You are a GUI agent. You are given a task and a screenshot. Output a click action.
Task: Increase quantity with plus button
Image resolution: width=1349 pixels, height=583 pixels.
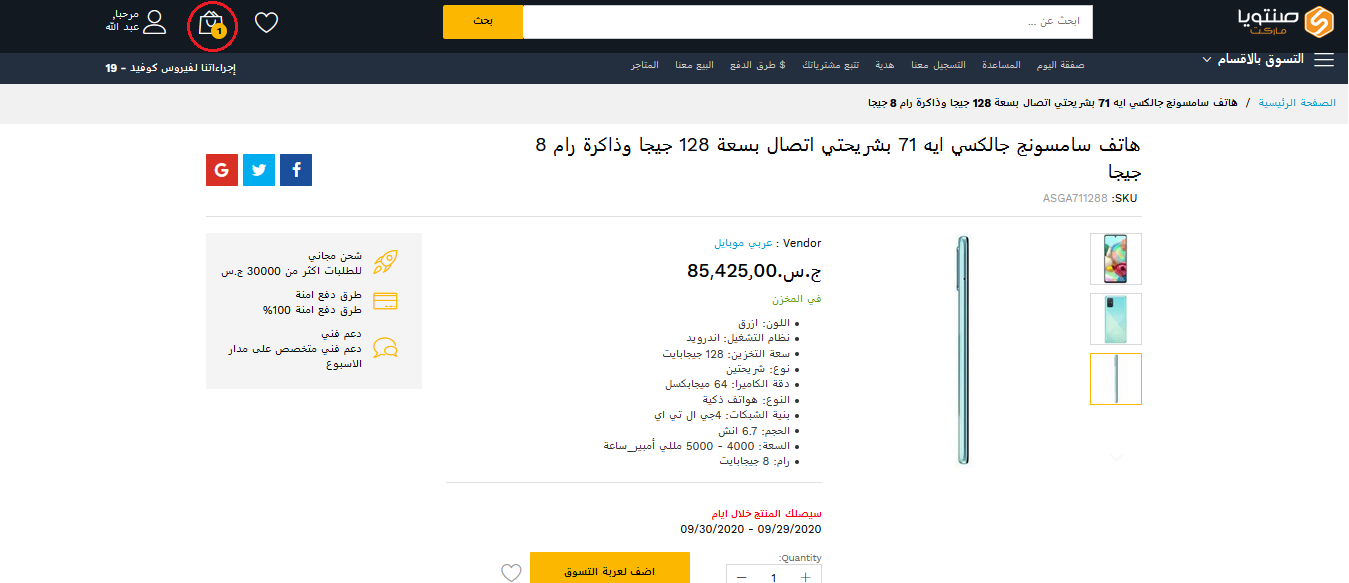coord(806,576)
